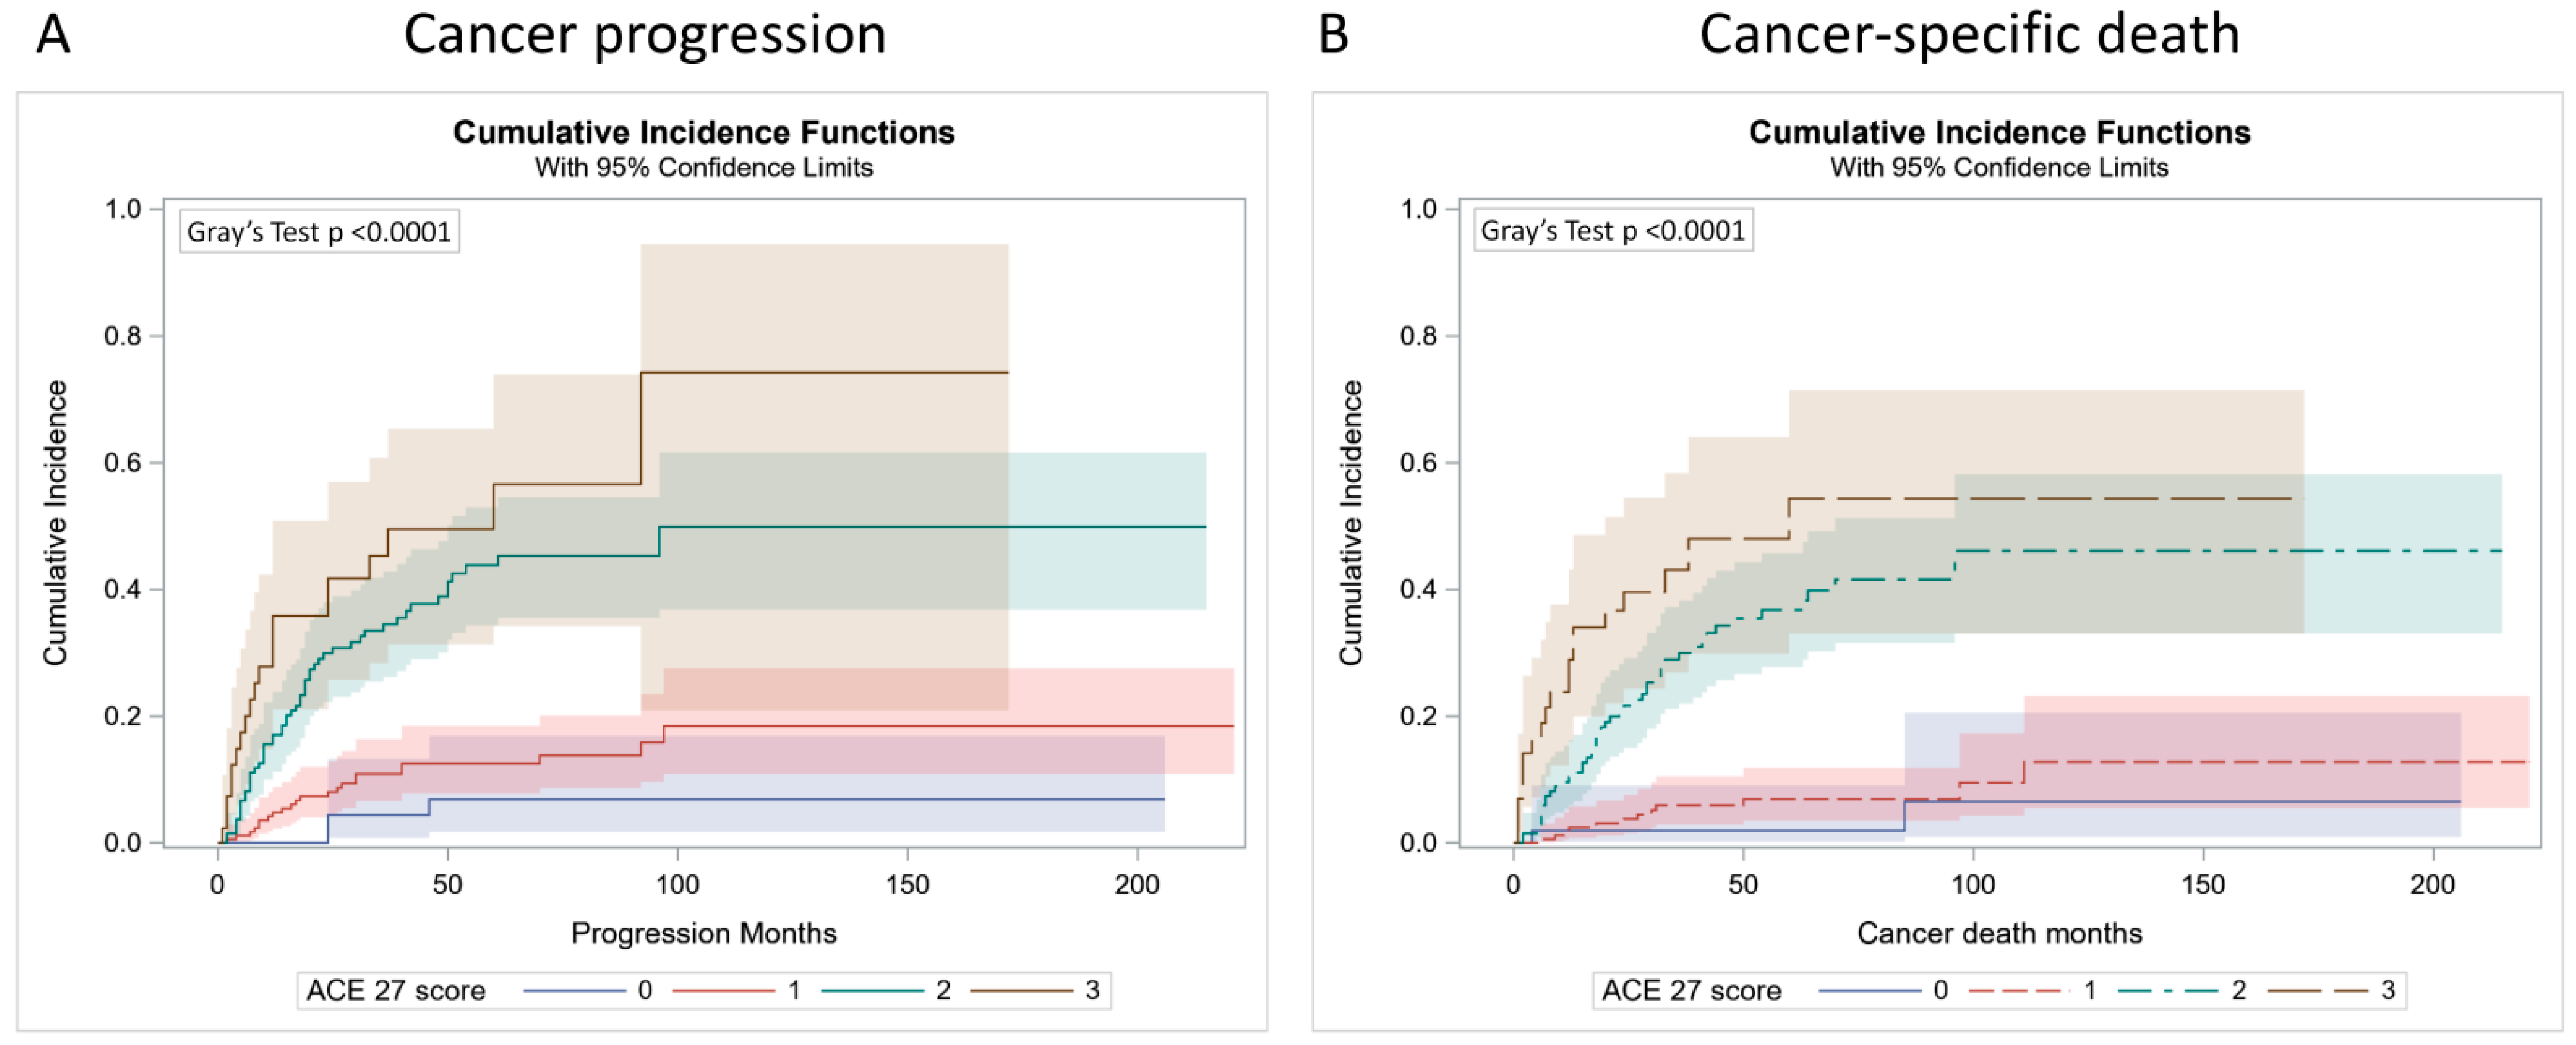Click the blue score 0 legend line in the Progression Months chart
The image size is (2576, 1045).
(574, 990)
